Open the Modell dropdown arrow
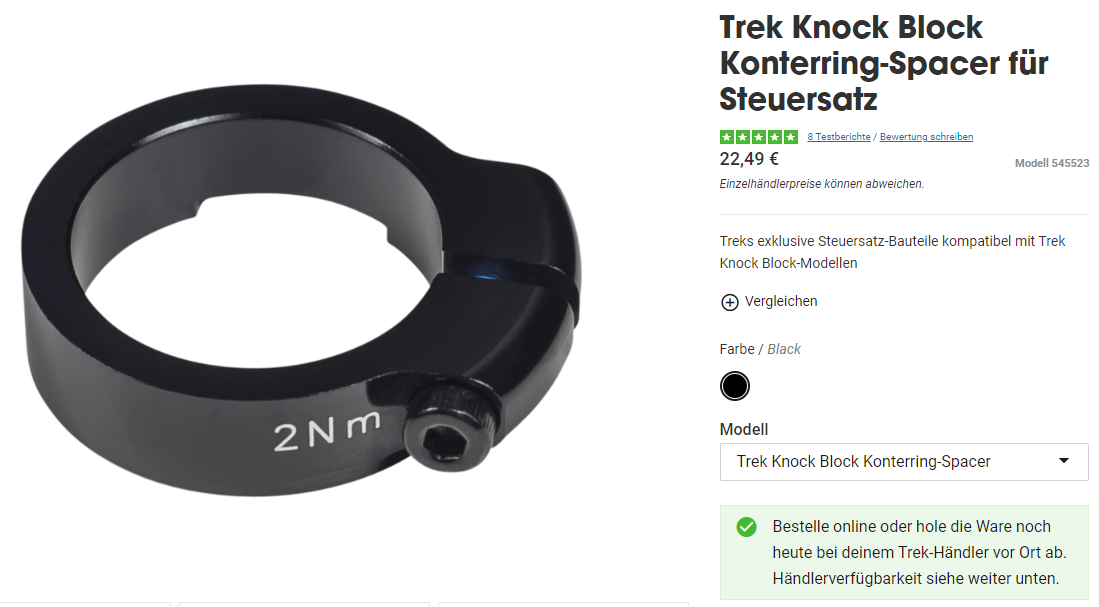 point(1064,461)
